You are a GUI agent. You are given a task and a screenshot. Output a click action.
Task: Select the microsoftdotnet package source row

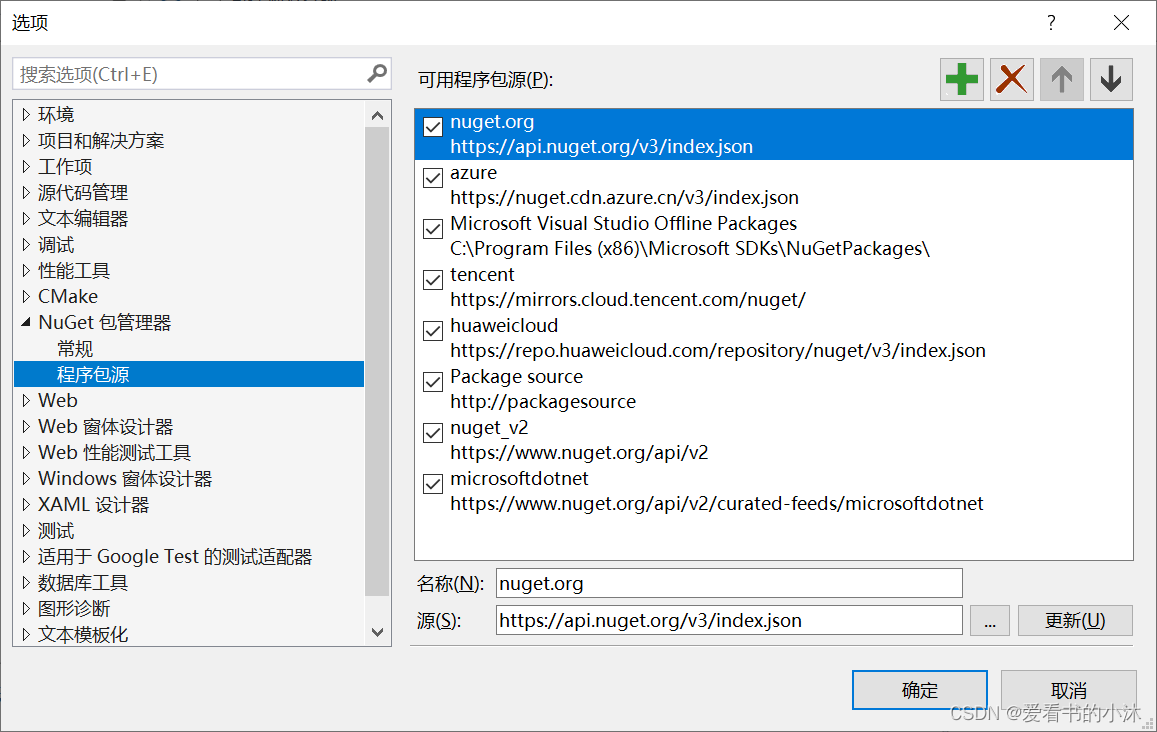[x=774, y=491]
